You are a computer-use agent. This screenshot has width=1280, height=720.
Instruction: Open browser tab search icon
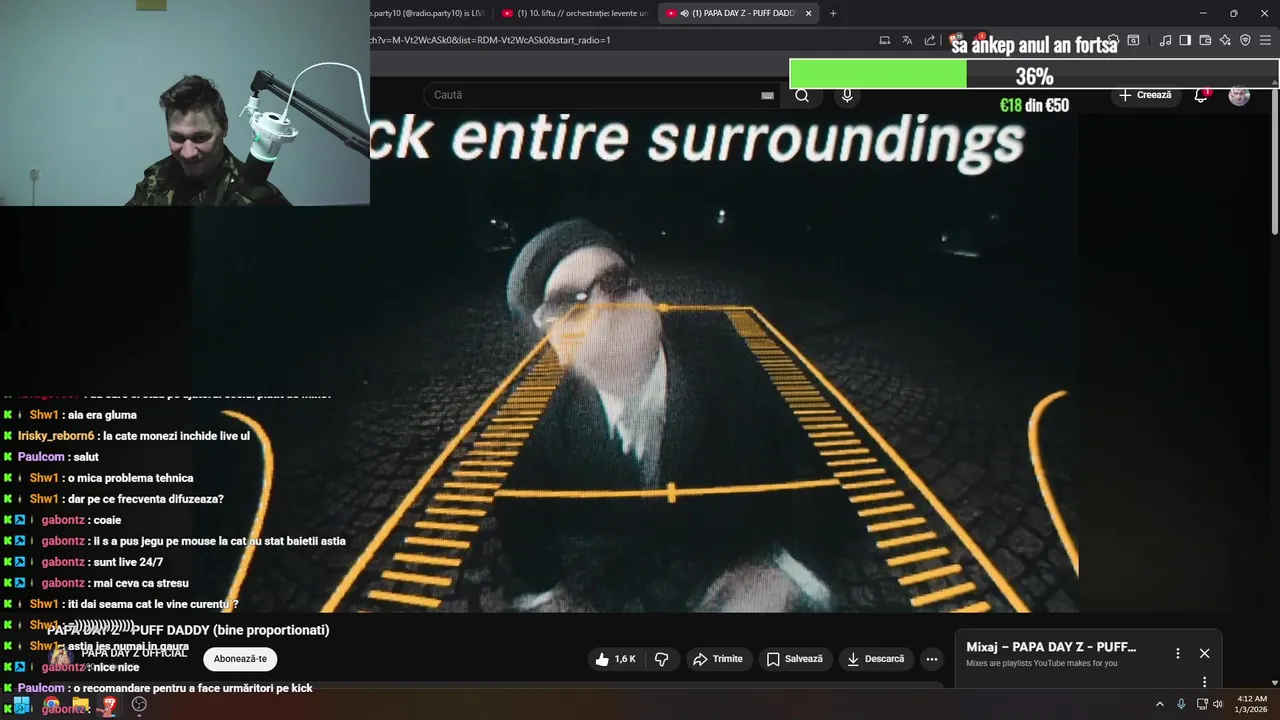pos(1133,40)
